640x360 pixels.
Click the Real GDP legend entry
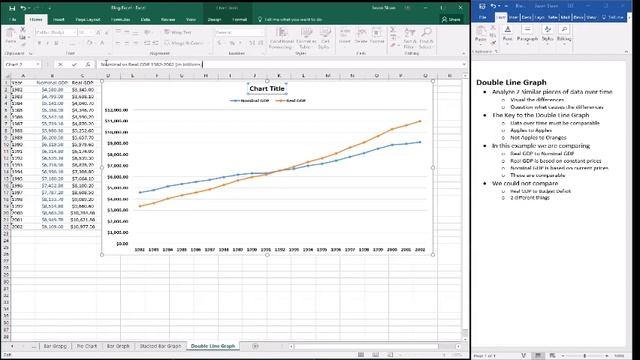tap(291, 100)
